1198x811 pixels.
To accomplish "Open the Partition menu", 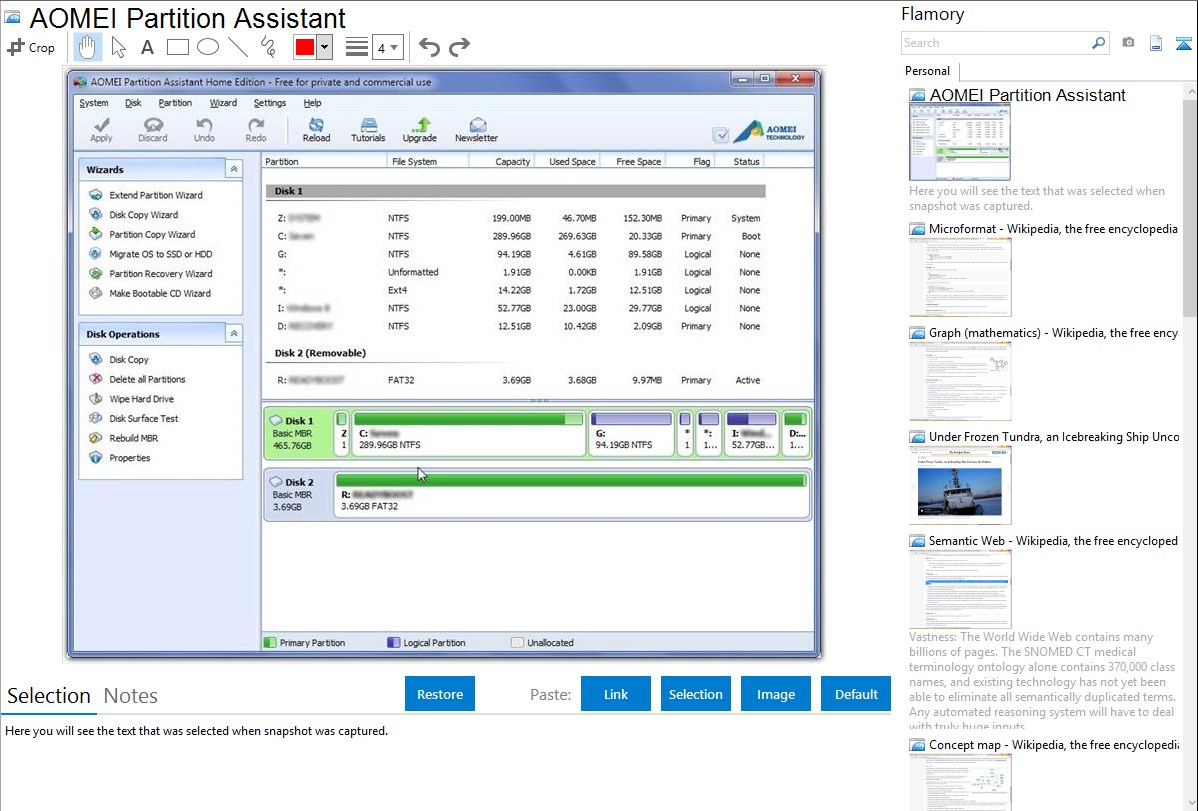I will (x=175, y=102).
